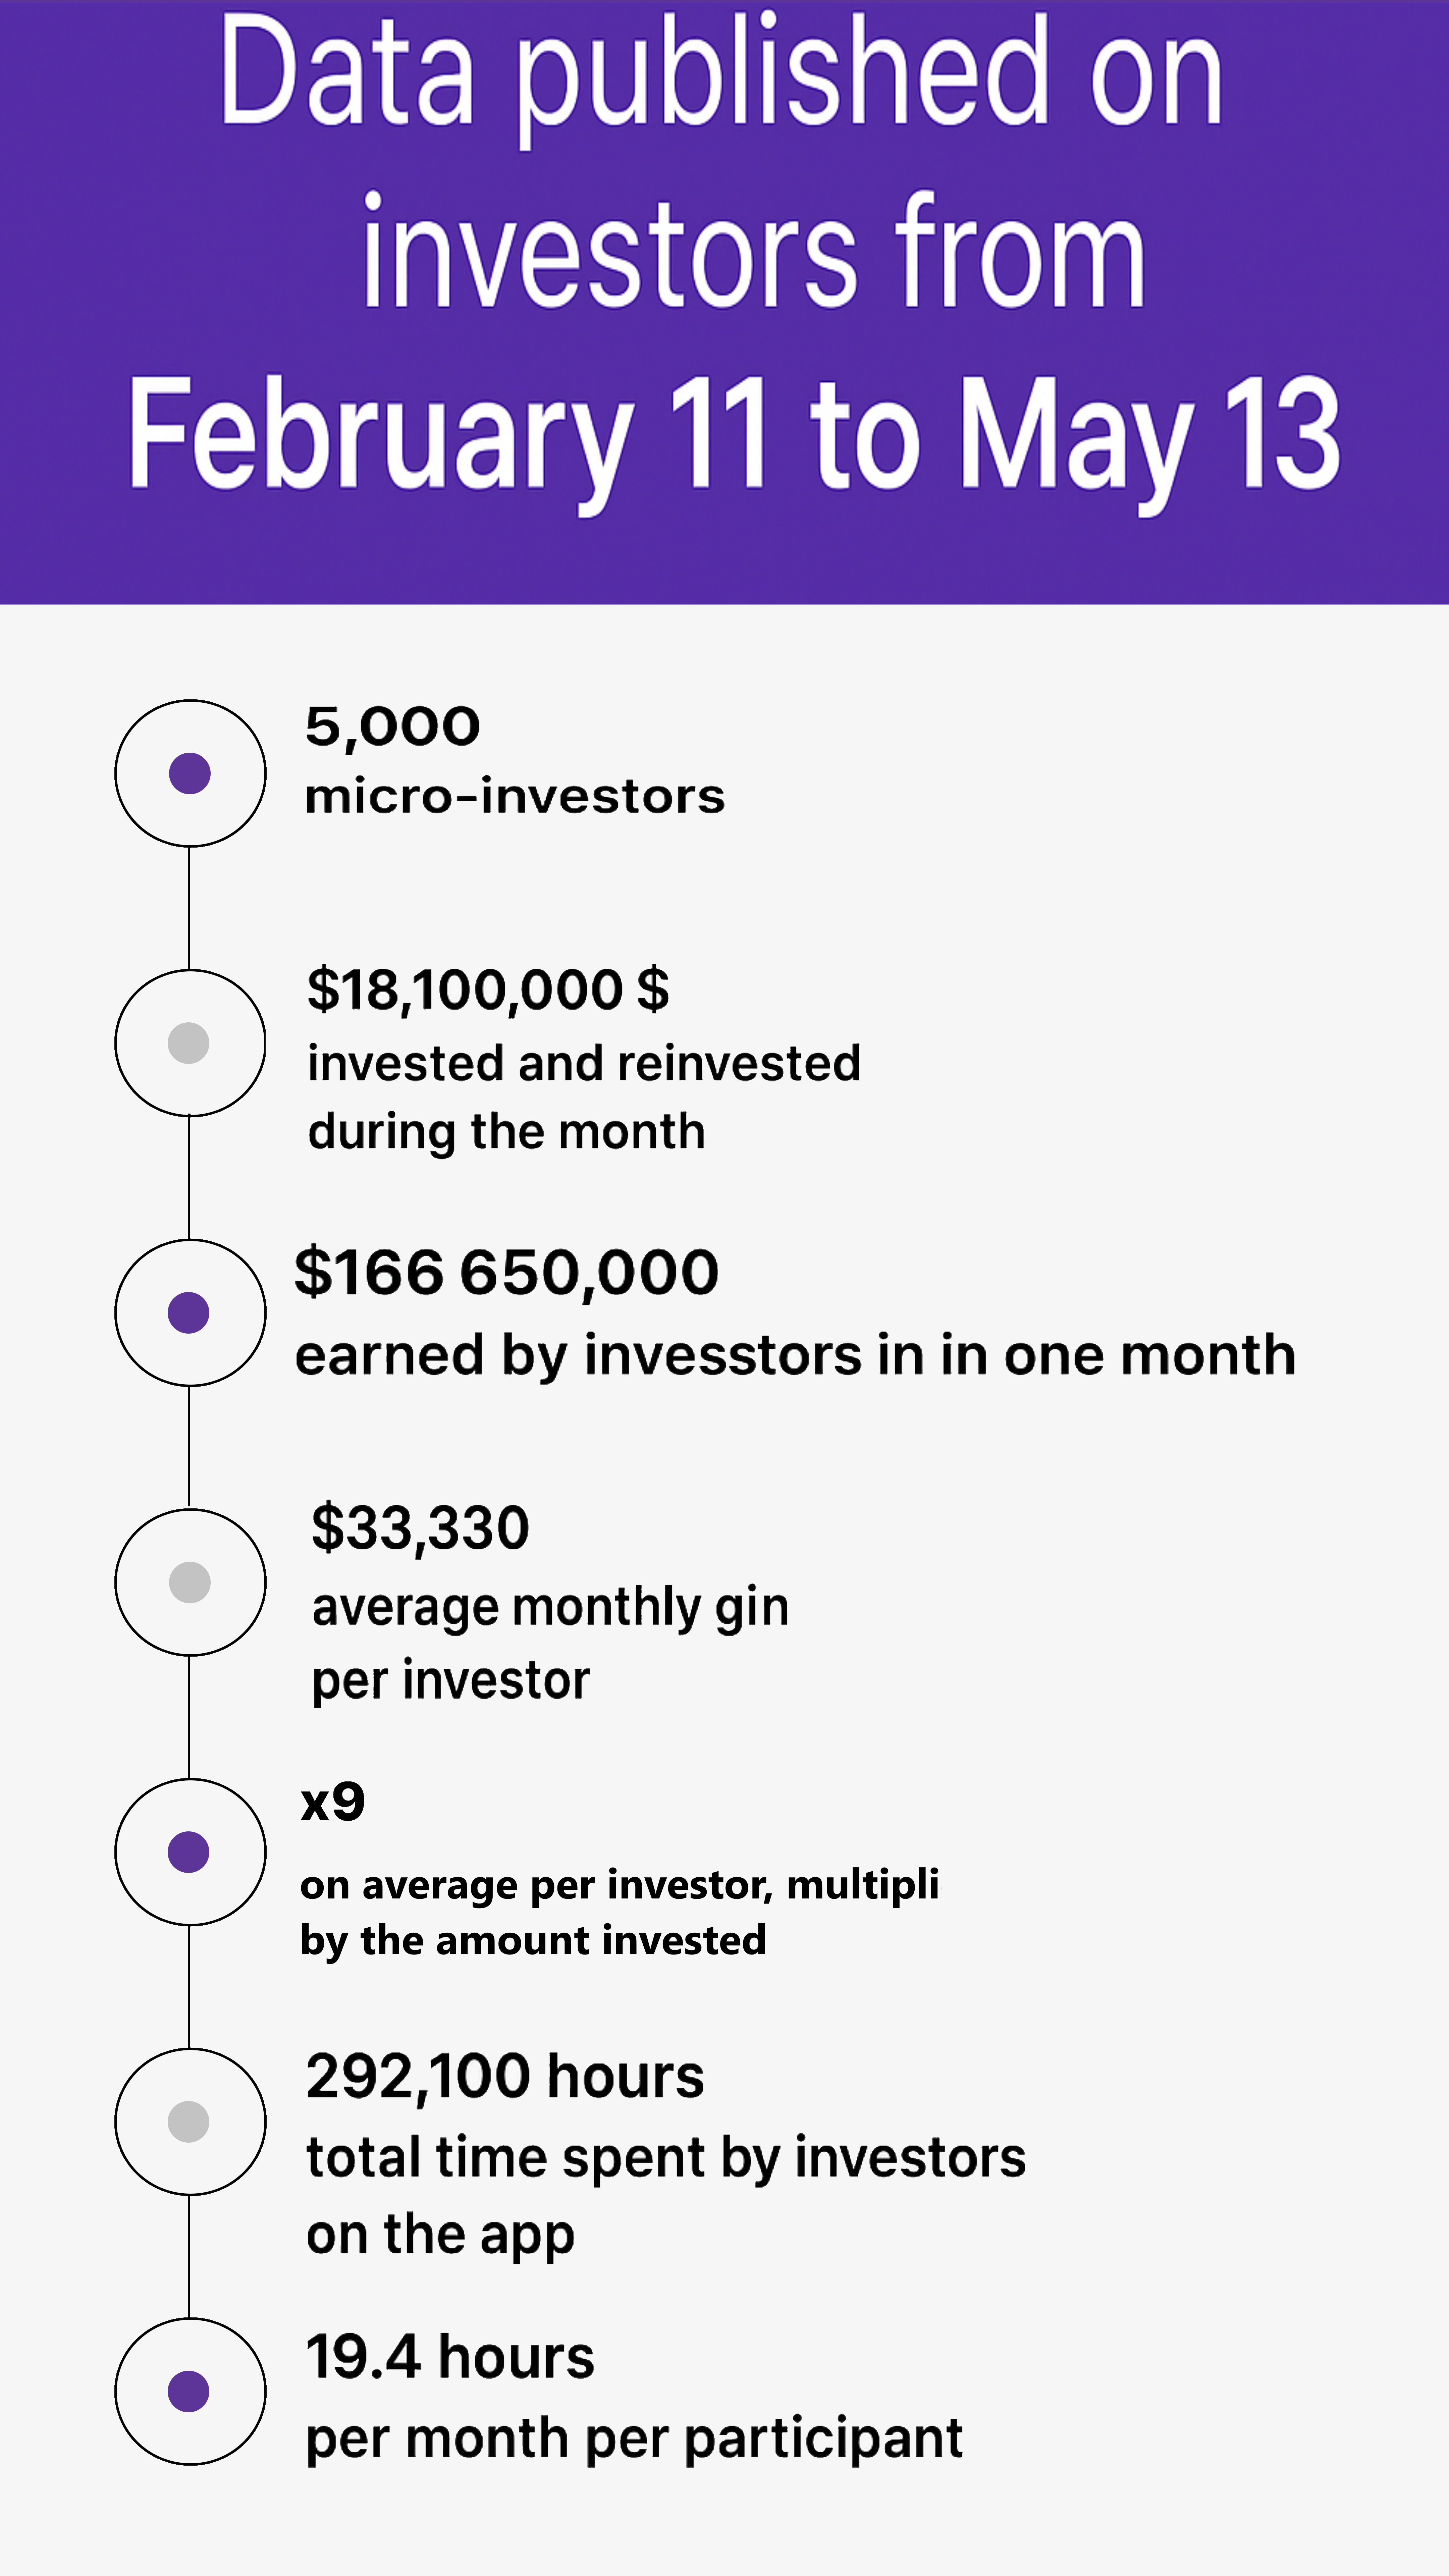Click the purple marker beside $166 650,000
Screen dimensions: 1449x2576
pos(189,1312)
